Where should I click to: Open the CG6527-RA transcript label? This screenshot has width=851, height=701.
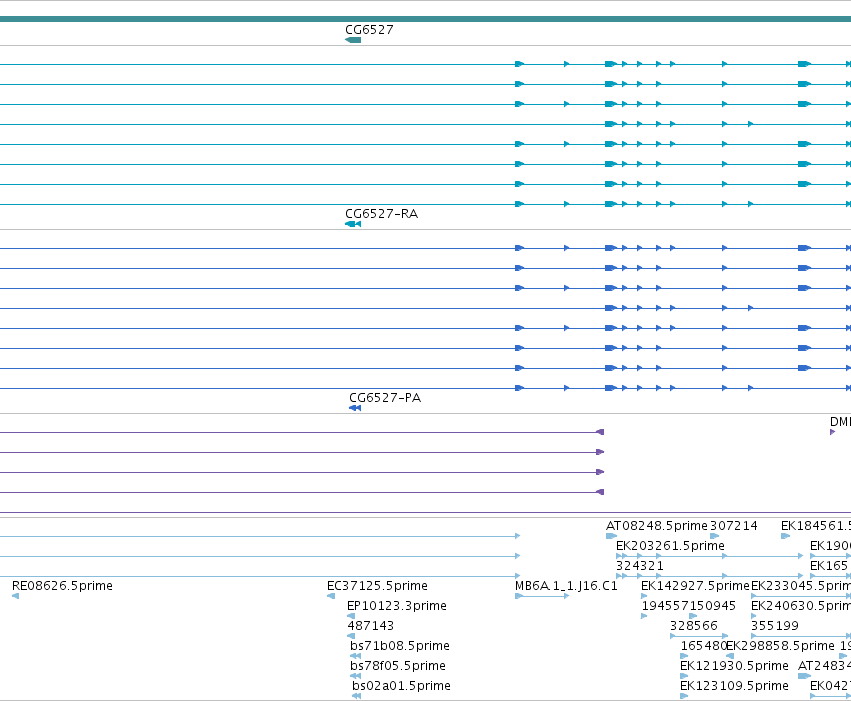point(382,214)
